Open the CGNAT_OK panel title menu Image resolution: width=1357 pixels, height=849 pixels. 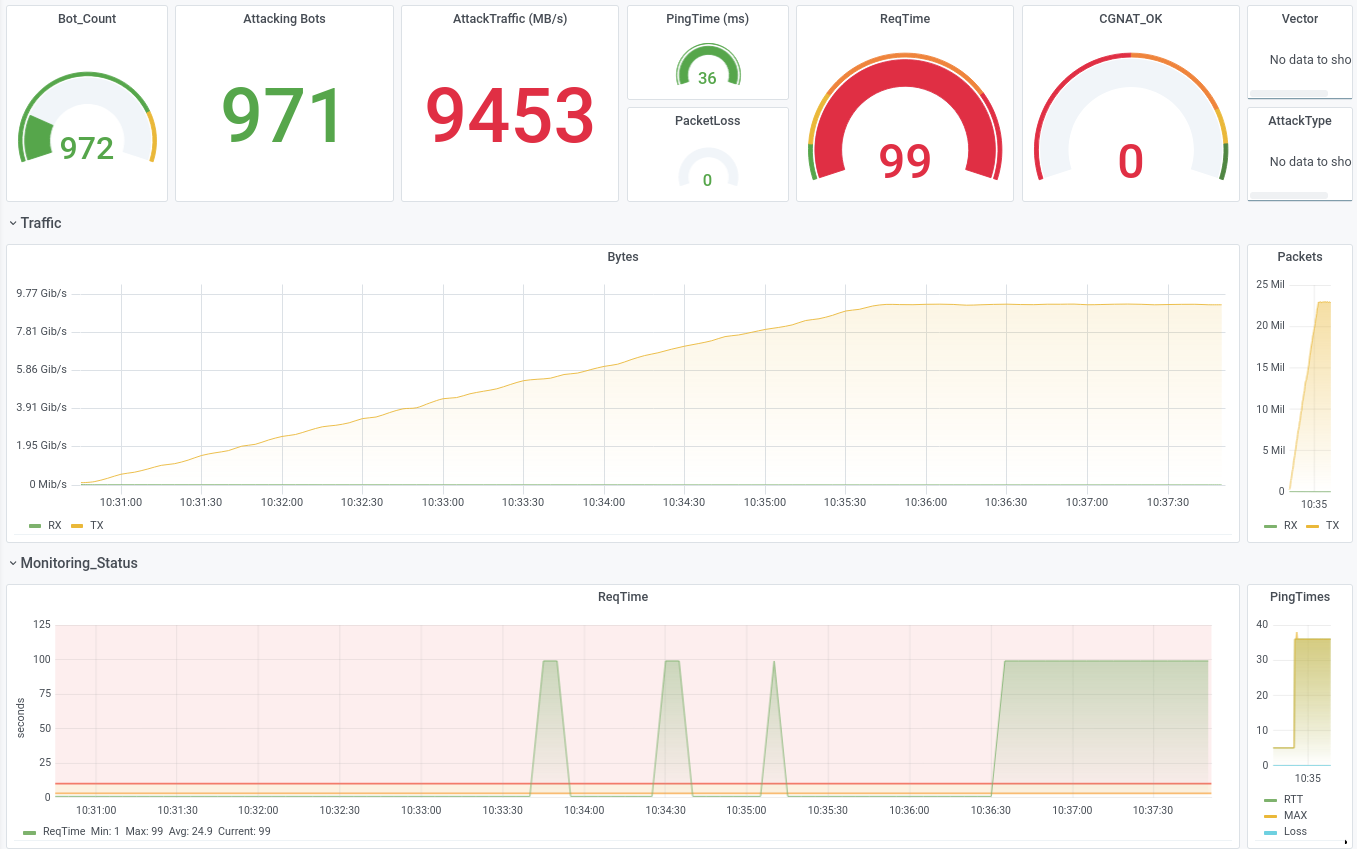pyautogui.click(x=1130, y=19)
